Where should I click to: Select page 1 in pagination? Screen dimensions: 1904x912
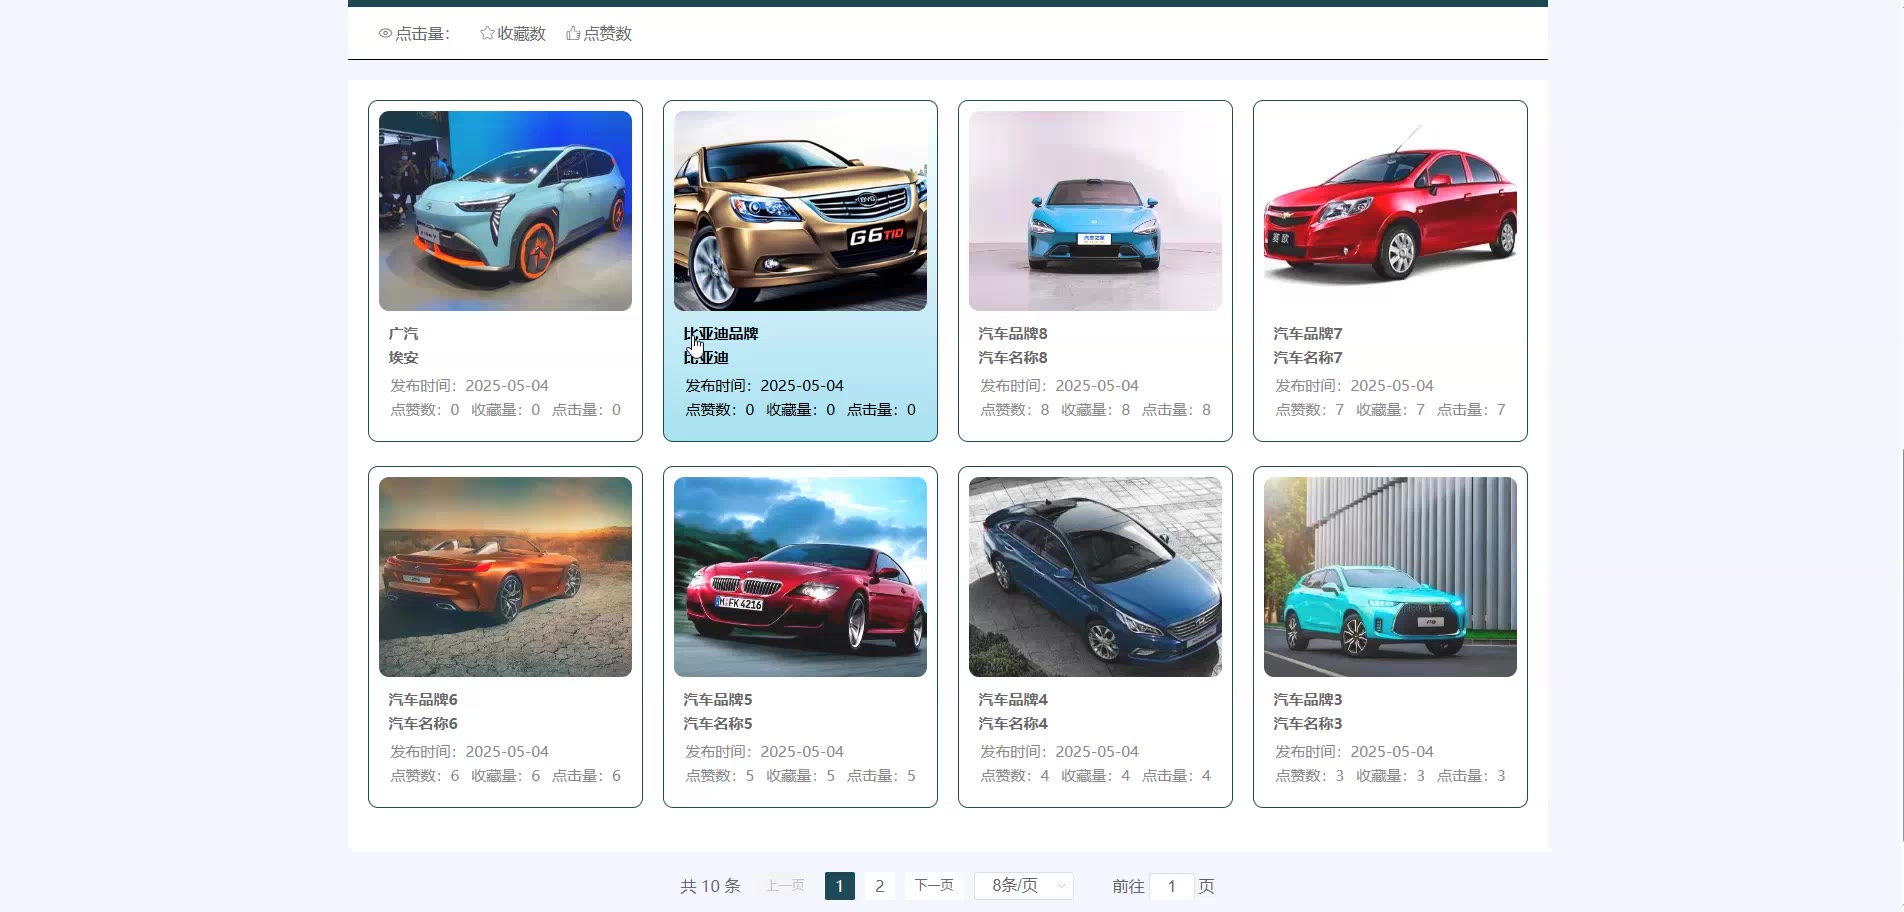(840, 886)
